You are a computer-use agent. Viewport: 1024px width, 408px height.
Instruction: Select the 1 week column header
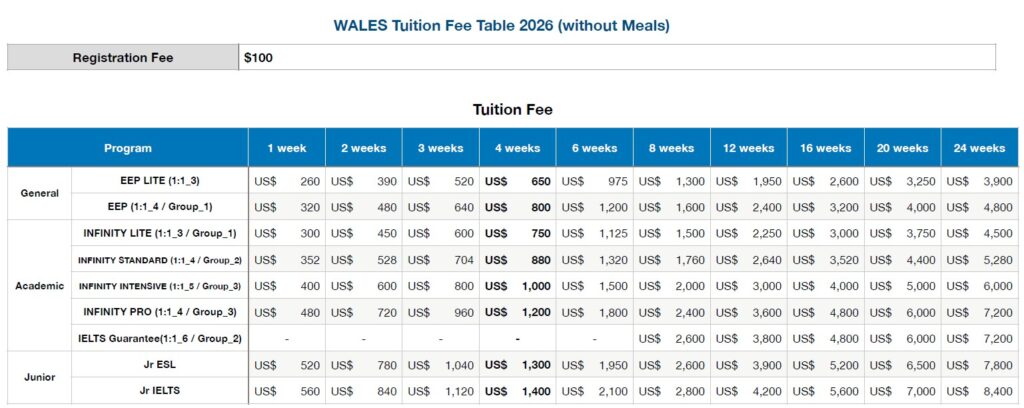(x=287, y=148)
